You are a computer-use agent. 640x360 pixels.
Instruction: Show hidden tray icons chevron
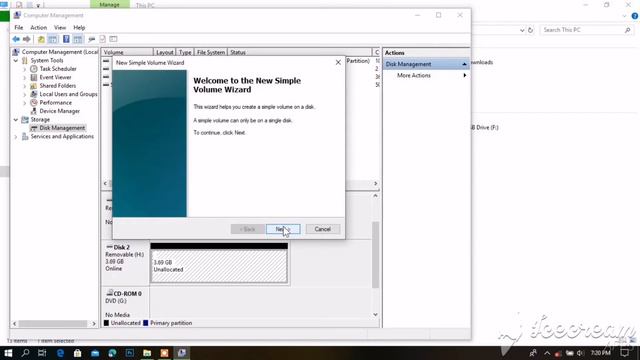pos(547,353)
